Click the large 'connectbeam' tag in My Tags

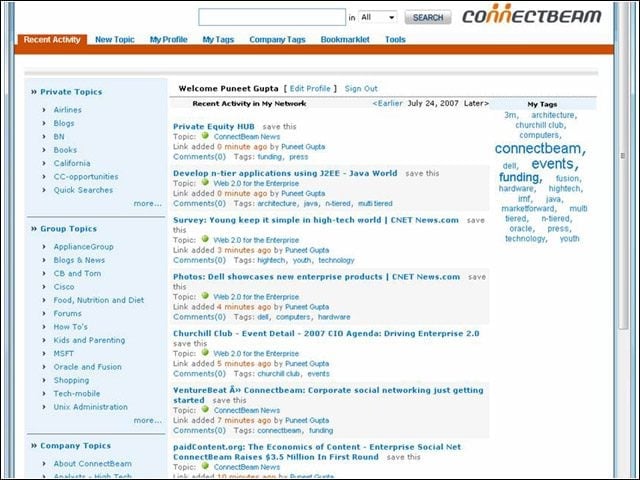(x=540, y=149)
